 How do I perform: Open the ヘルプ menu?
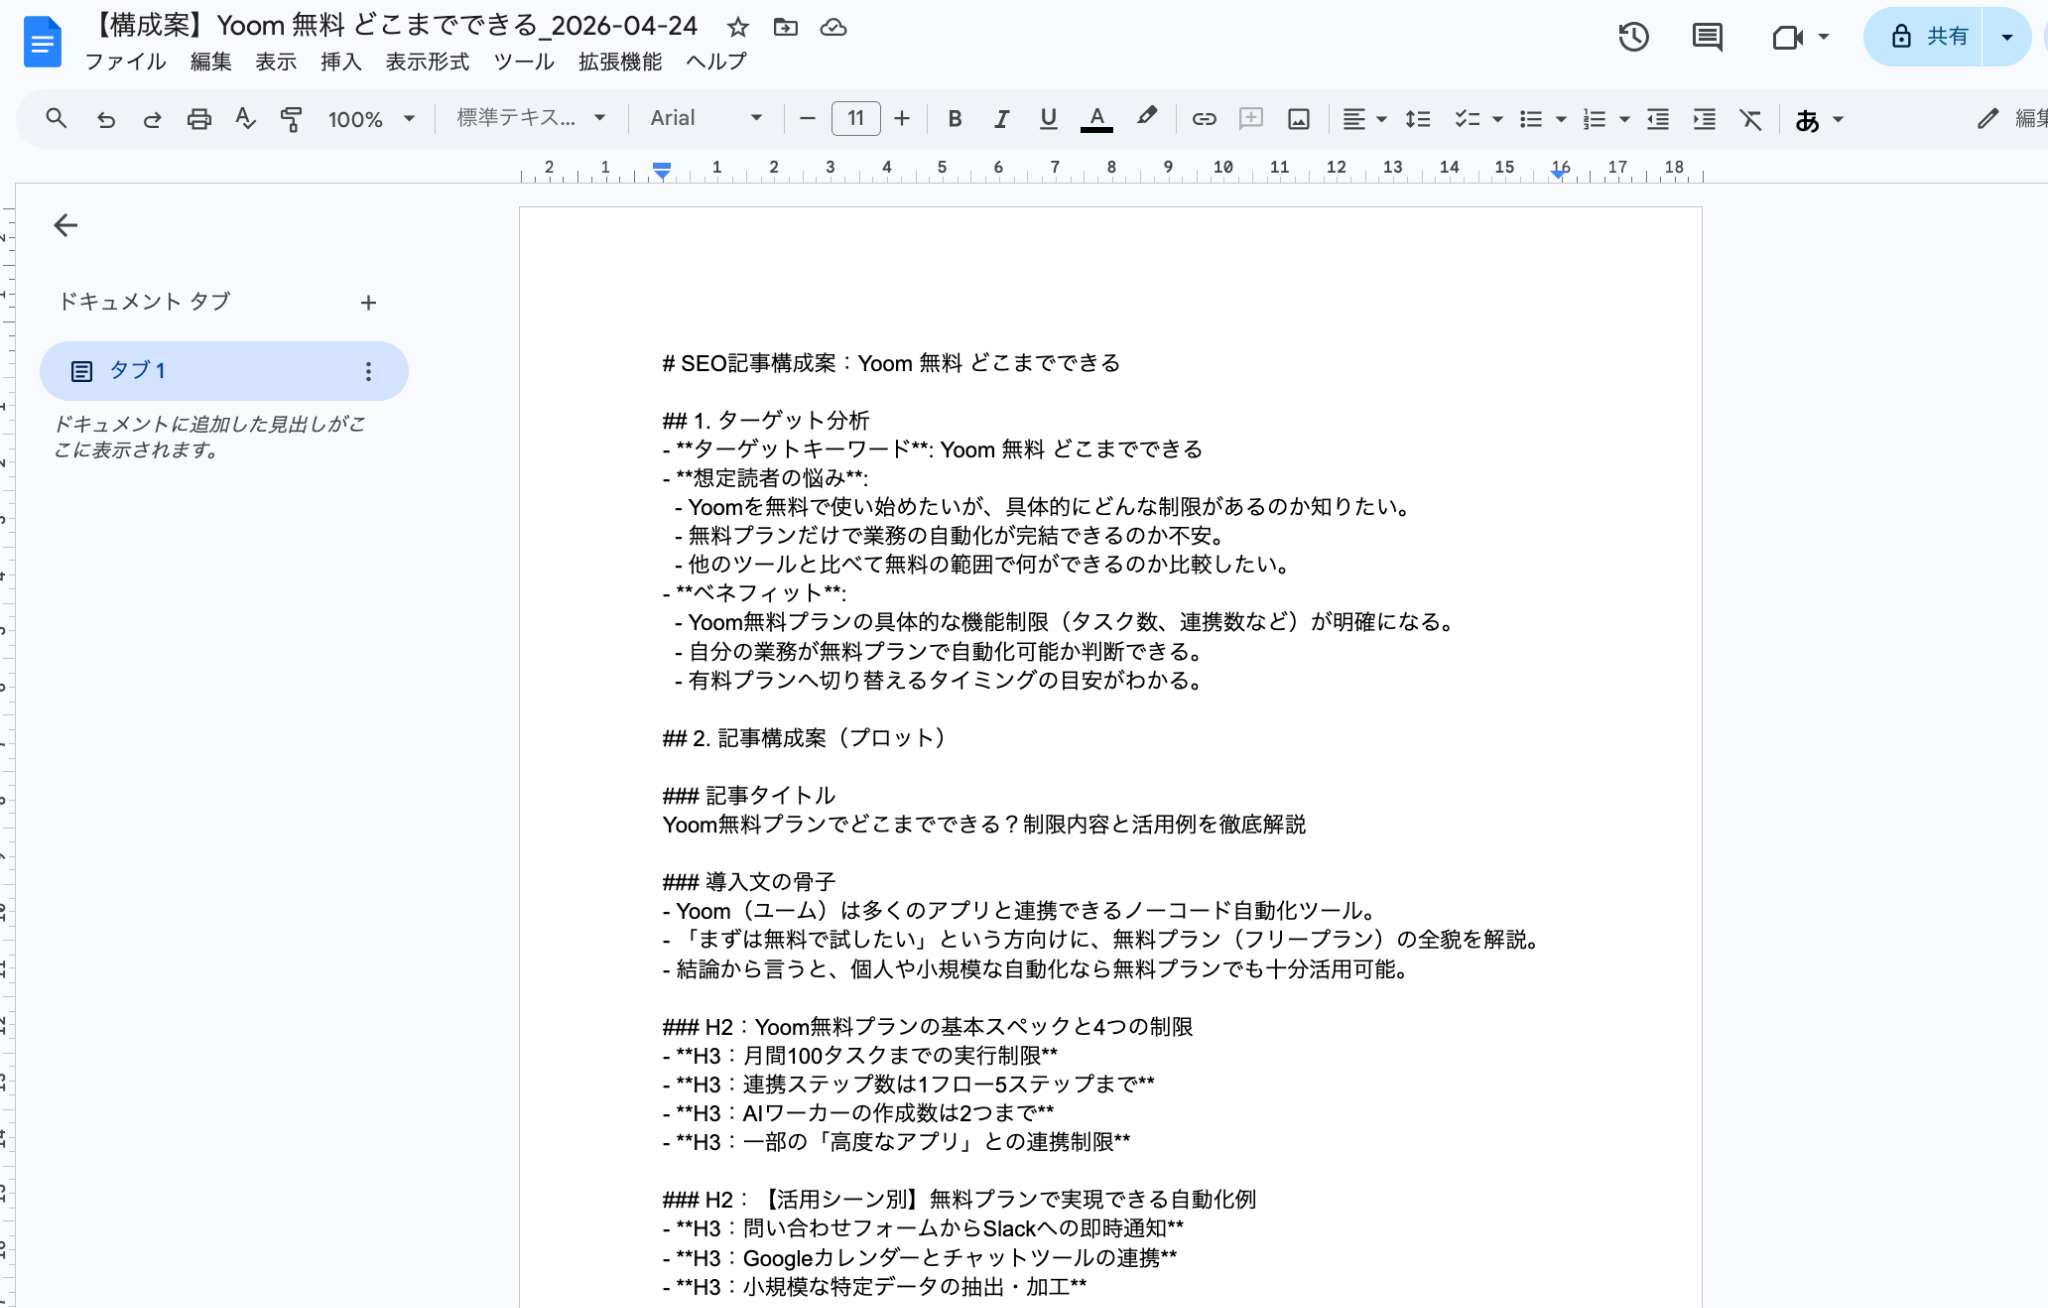pos(716,62)
